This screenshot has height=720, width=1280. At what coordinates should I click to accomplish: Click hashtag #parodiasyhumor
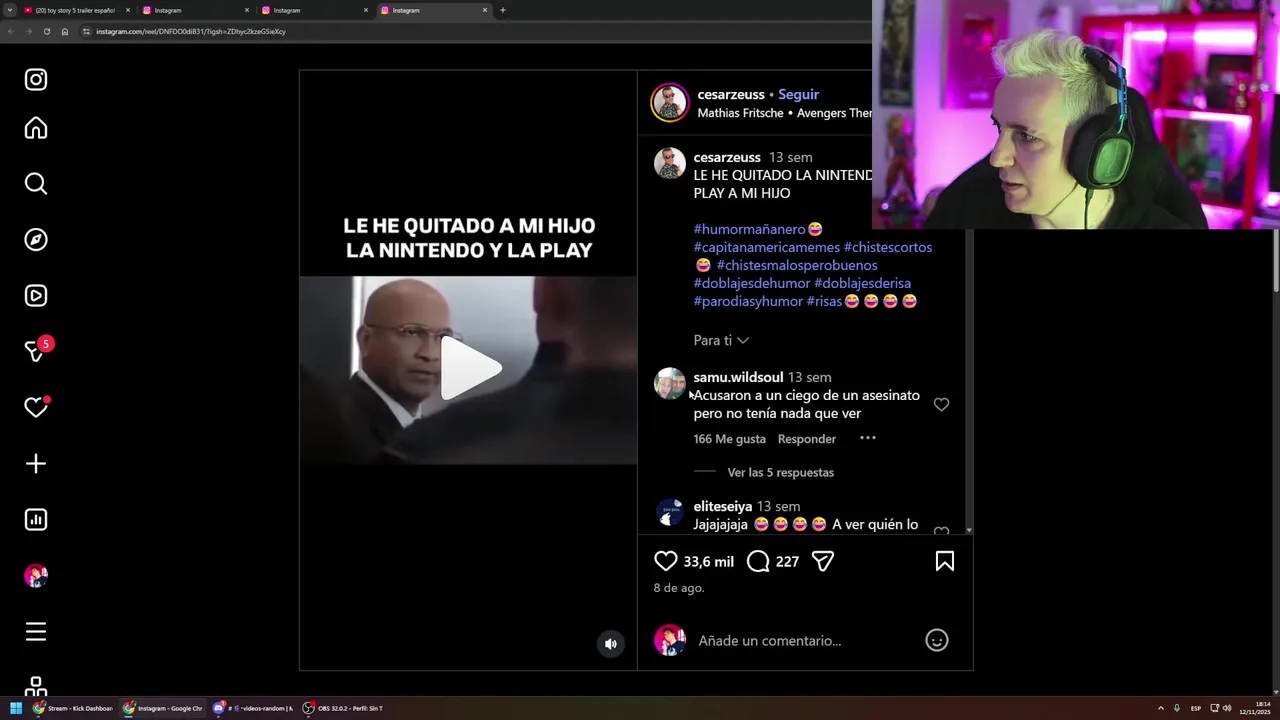pos(748,301)
